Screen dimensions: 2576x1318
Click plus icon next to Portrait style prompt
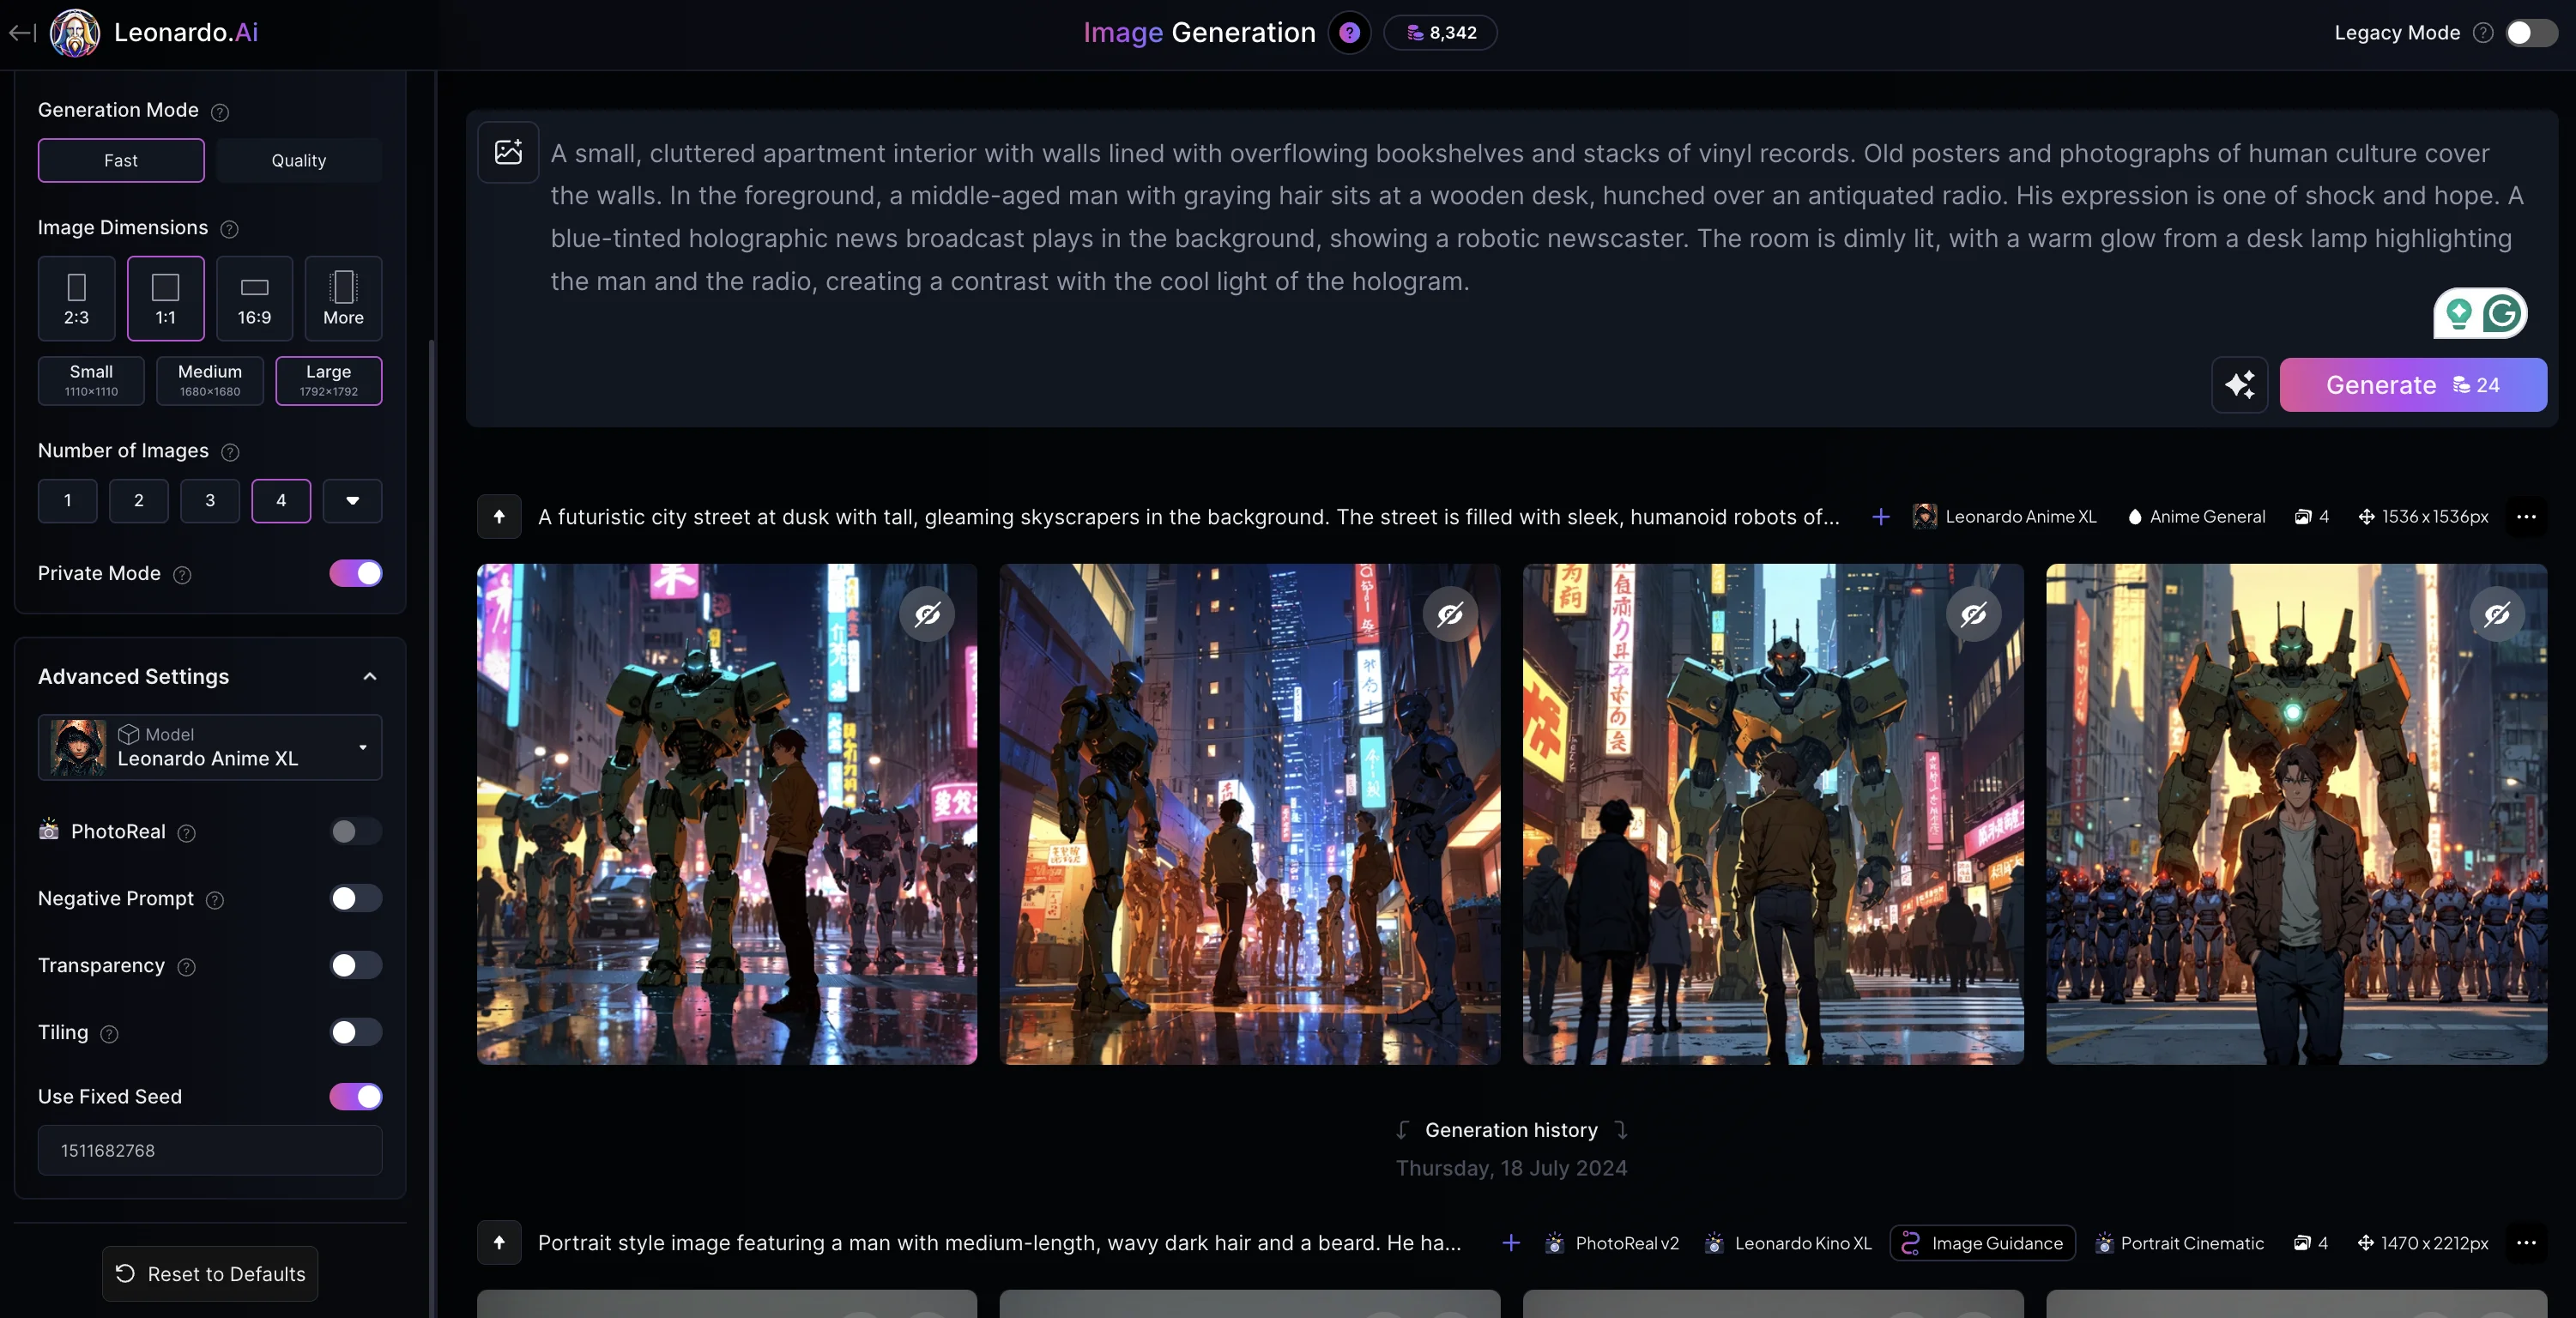(1511, 1243)
